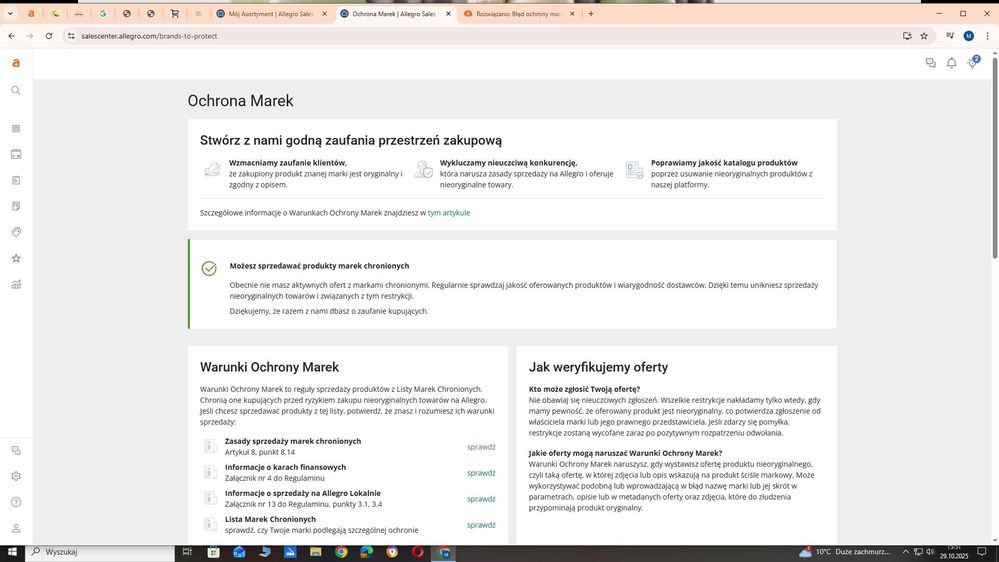Open the statistics chart icon in the sidebar

[x=16, y=284]
